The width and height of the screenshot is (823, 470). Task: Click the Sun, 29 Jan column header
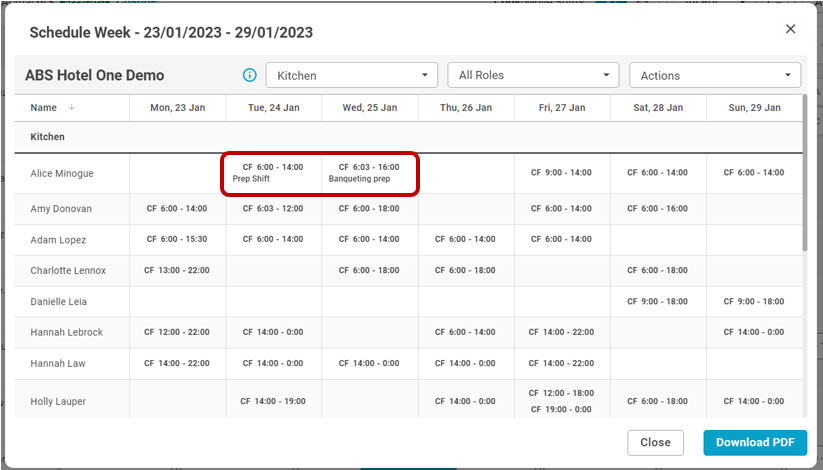coord(754,108)
